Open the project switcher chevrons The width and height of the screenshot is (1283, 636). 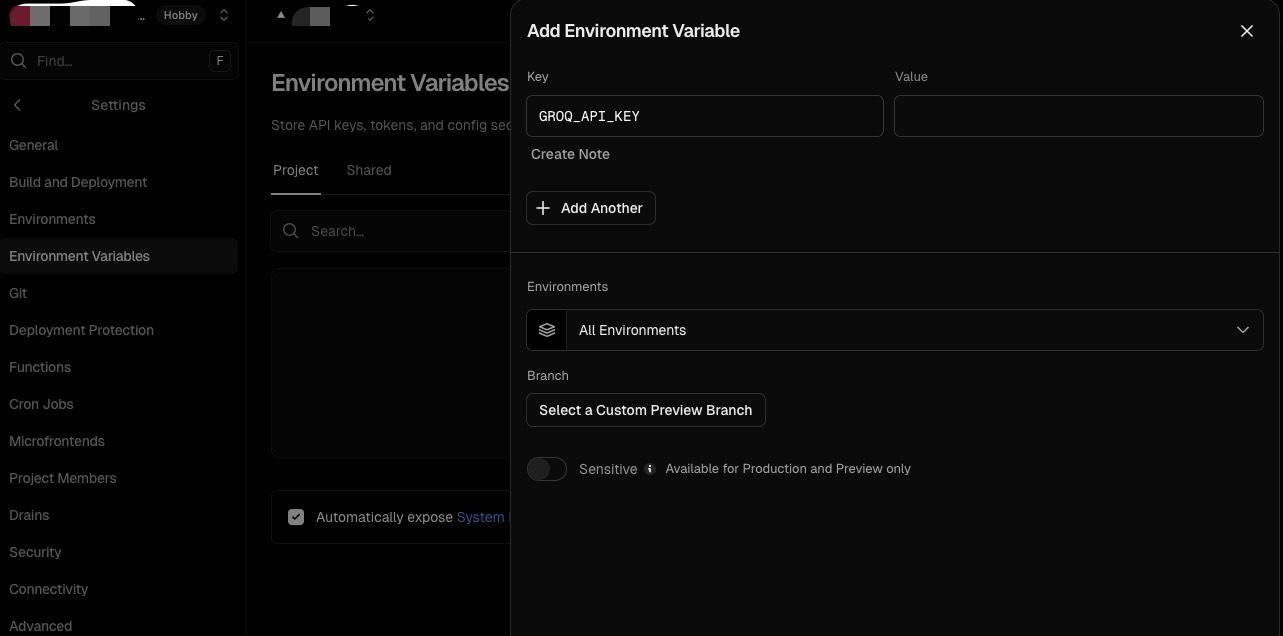pyautogui.click(x=370, y=15)
